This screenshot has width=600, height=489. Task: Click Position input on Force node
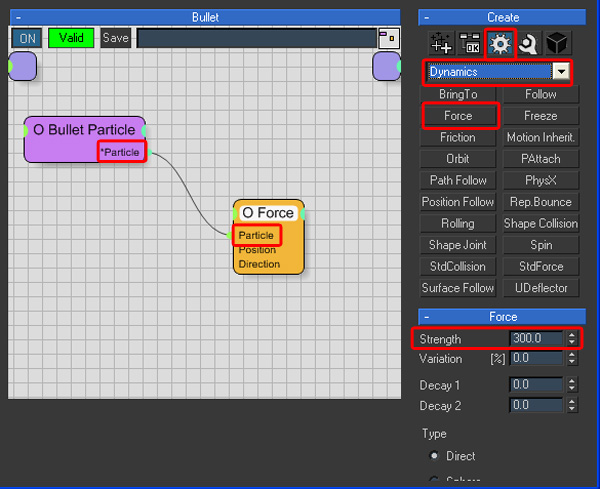257,250
